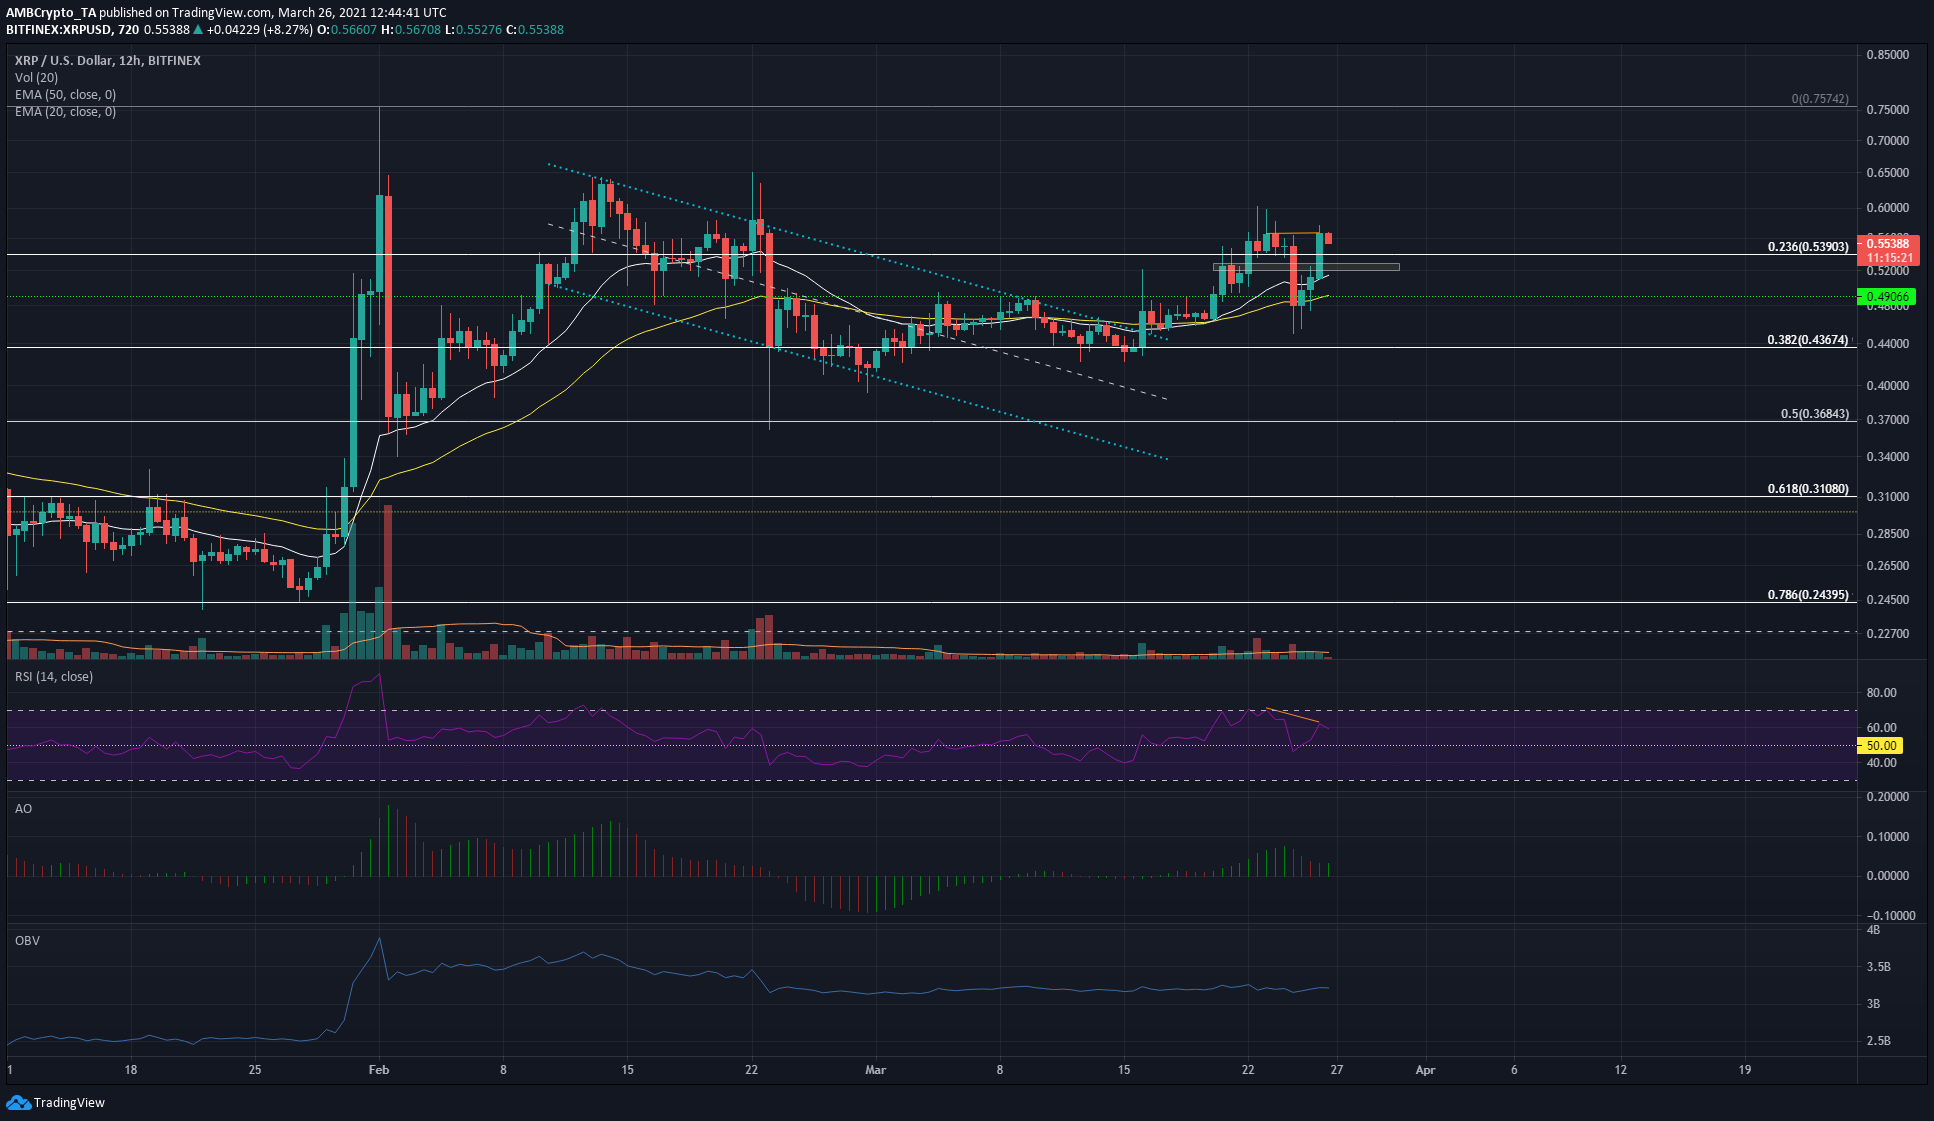Click the BITFINEX:XRPUSD, 720 header text
This screenshot has width=1934, height=1121.
(72, 29)
